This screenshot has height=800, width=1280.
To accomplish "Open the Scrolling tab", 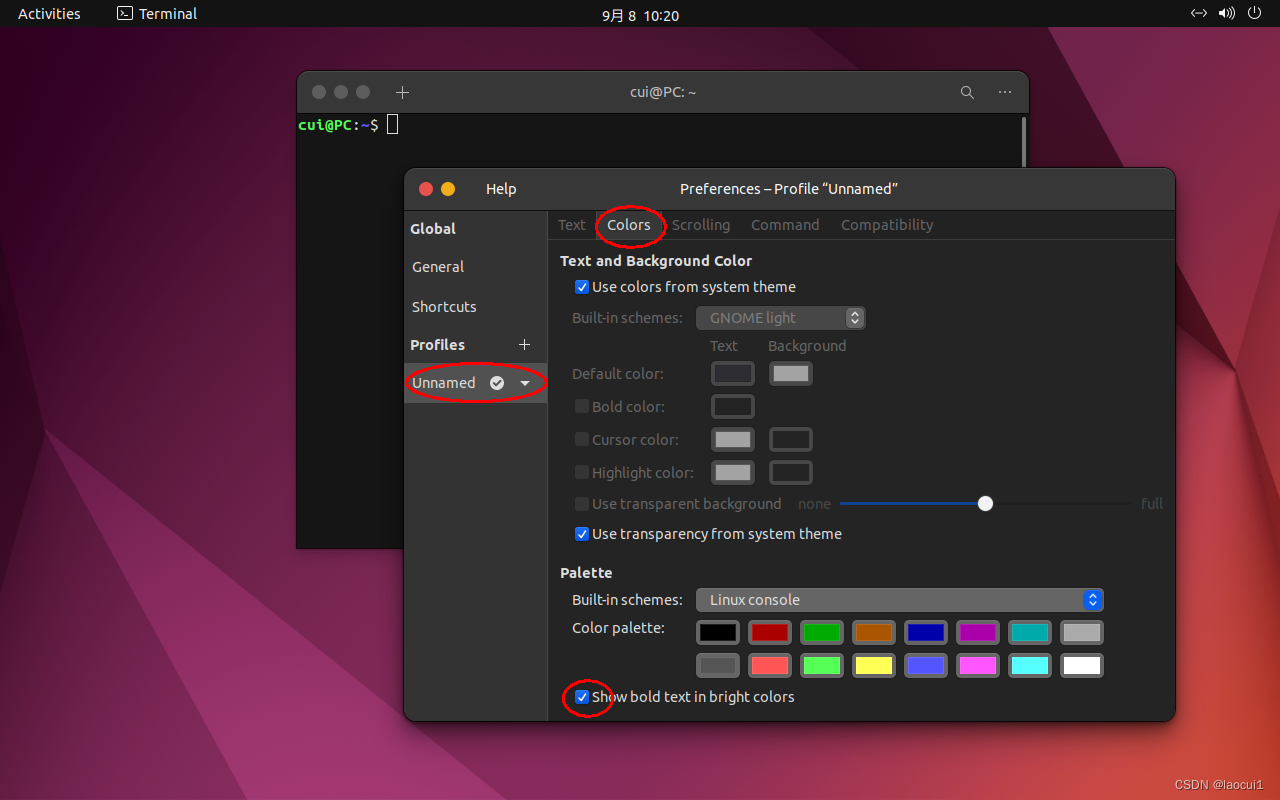I will click(x=700, y=224).
